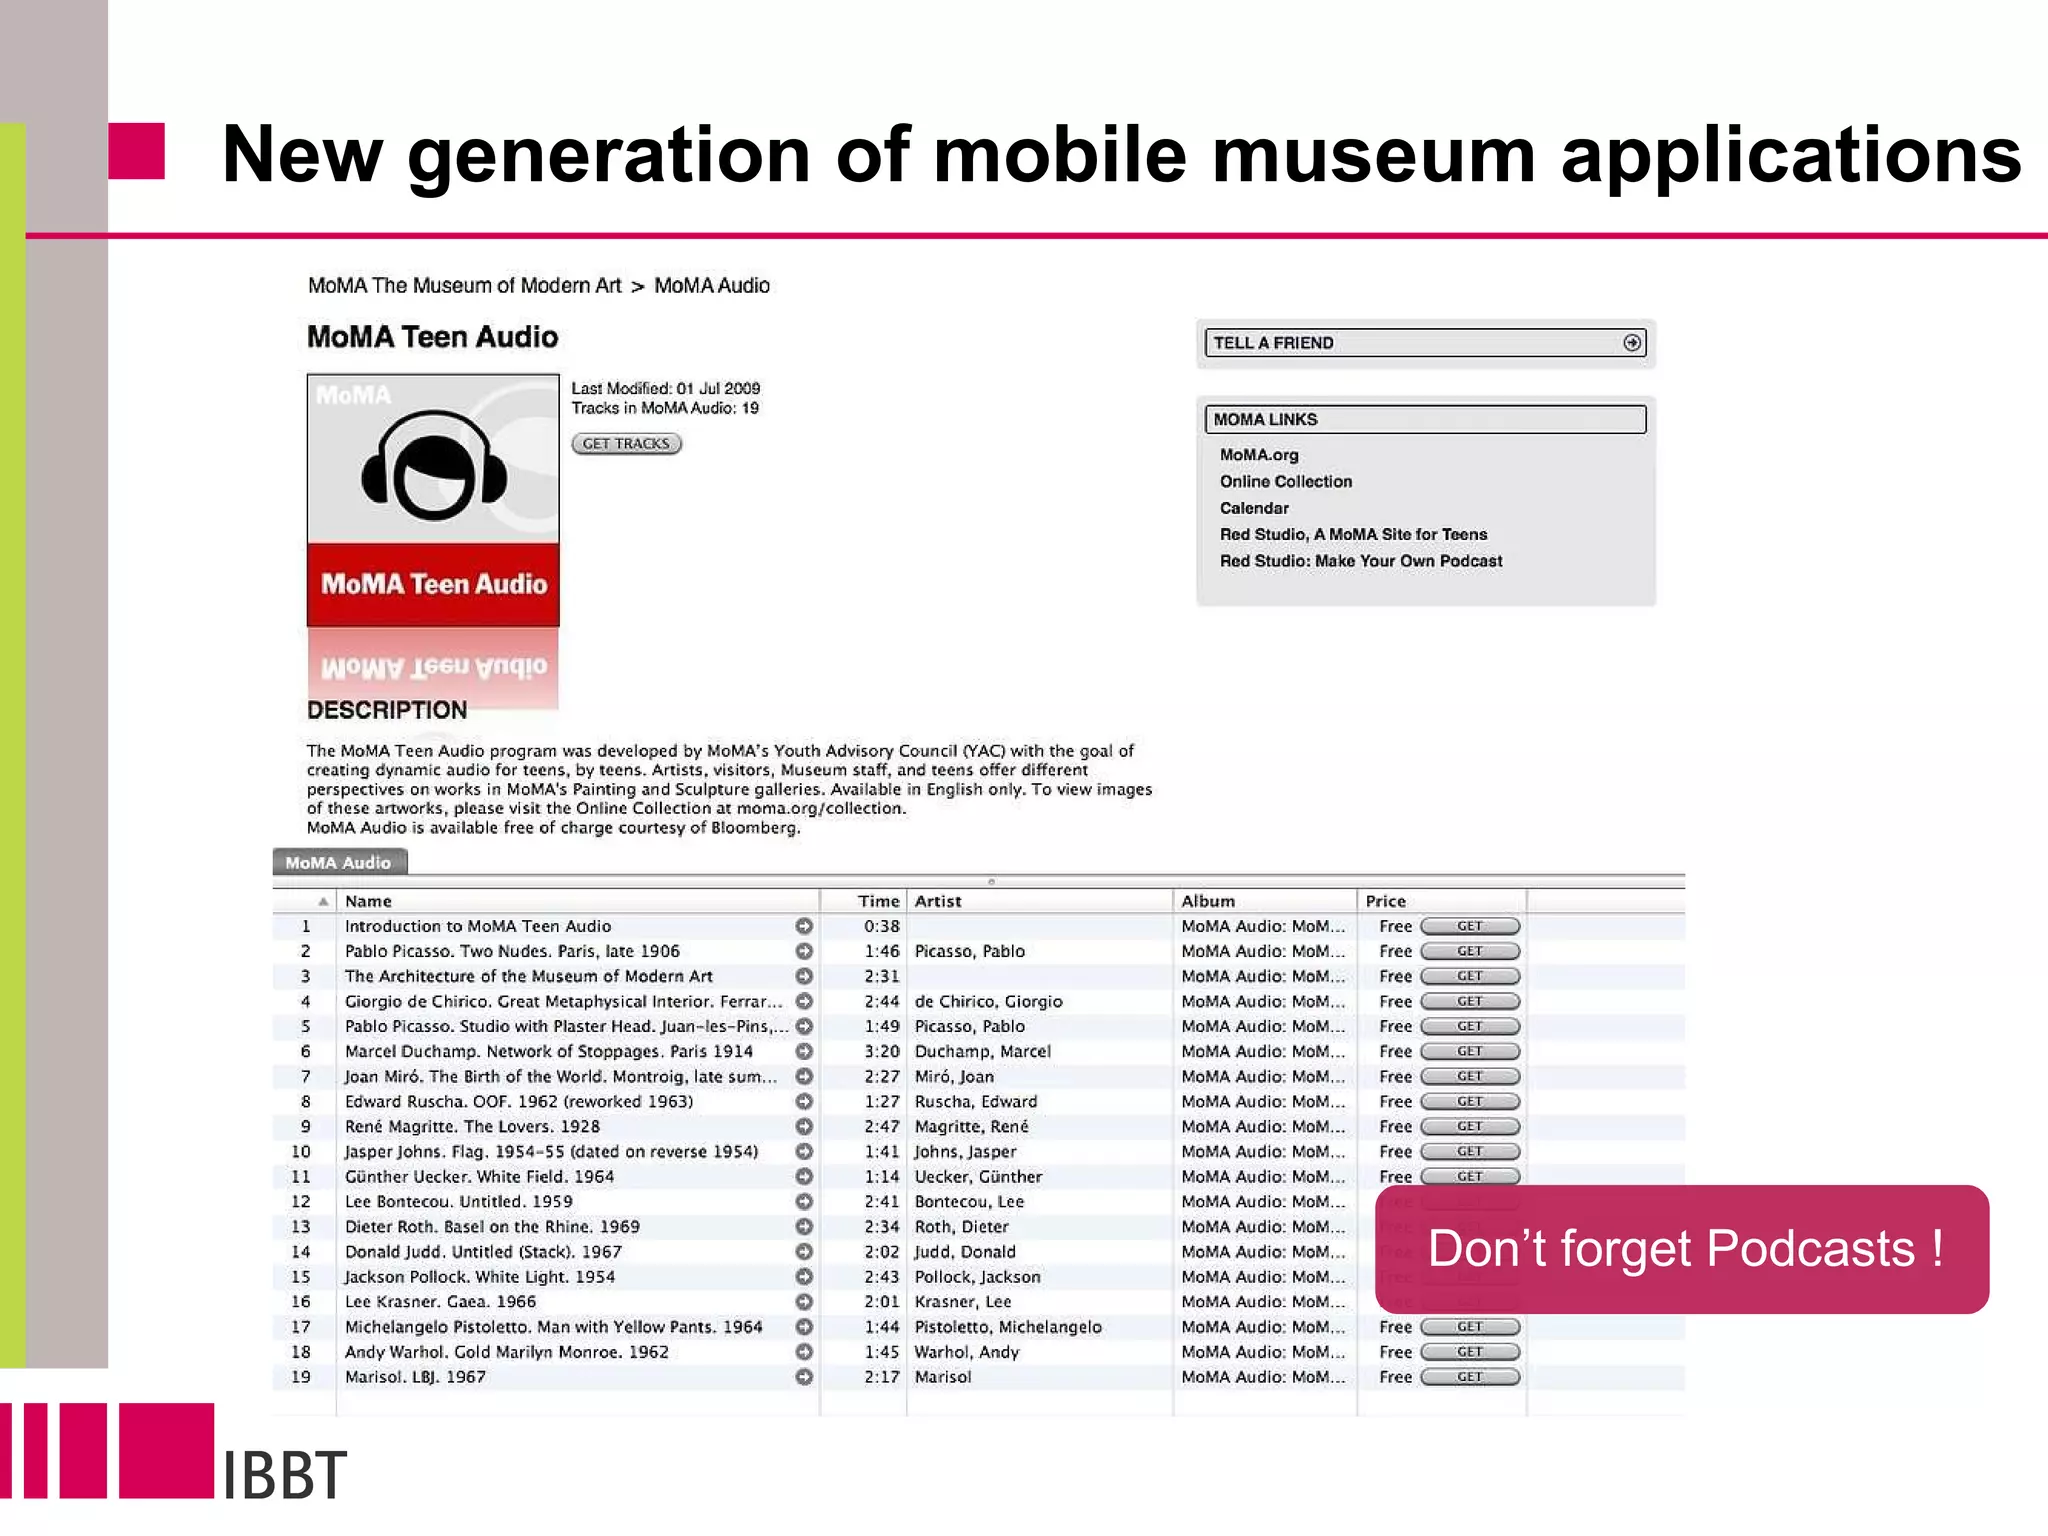Get the Architecture of the Museum track
The width and height of the screenshot is (2048, 1536).
(x=1470, y=976)
